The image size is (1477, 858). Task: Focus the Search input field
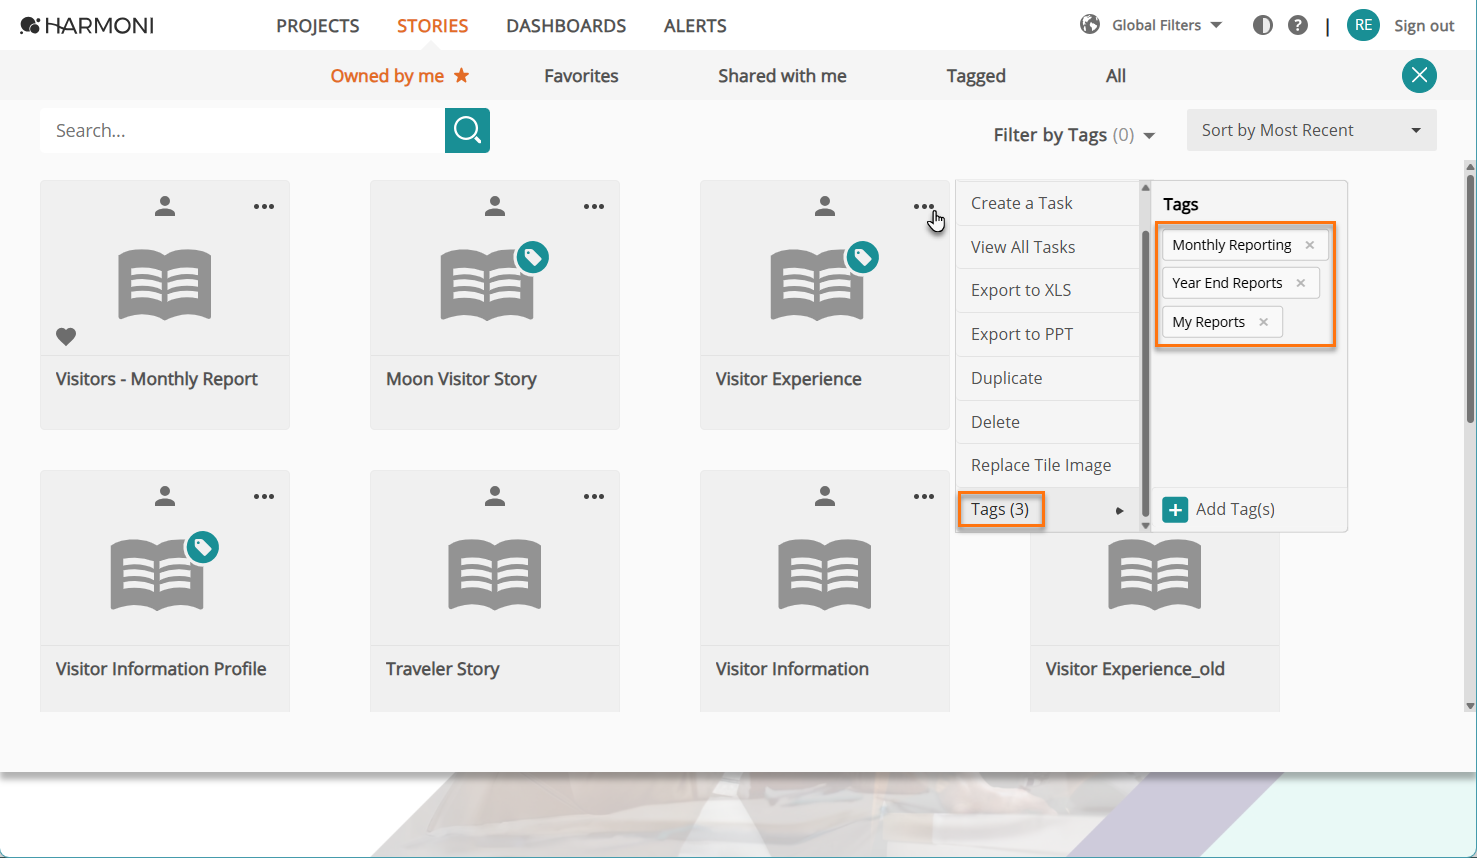click(242, 130)
